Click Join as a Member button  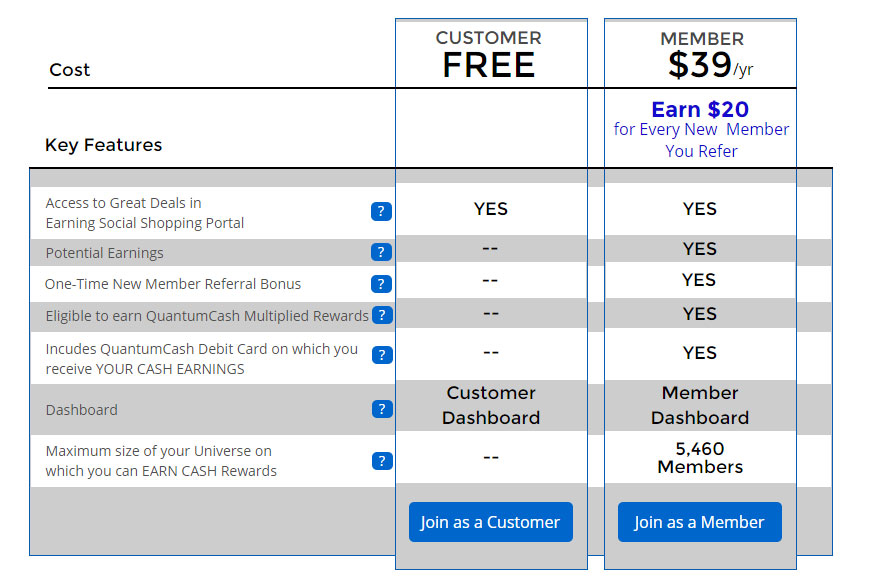pyautogui.click(x=700, y=522)
